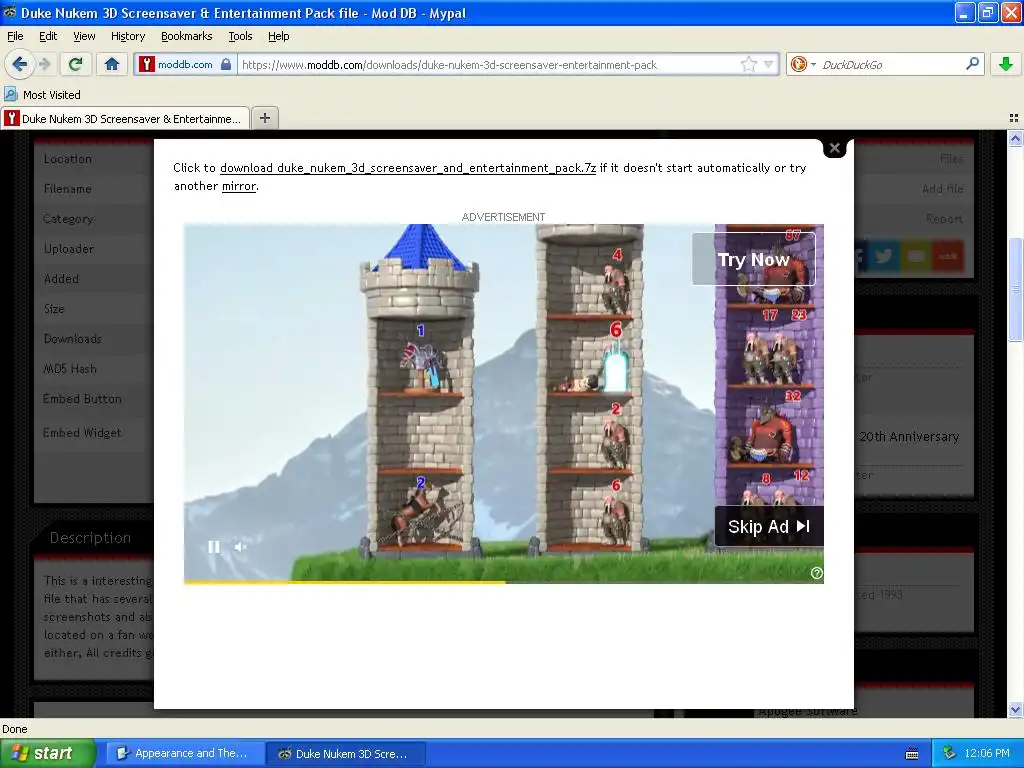Select the Duke Nukem 3D Screensaver browser tab

(x=125, y=118)
